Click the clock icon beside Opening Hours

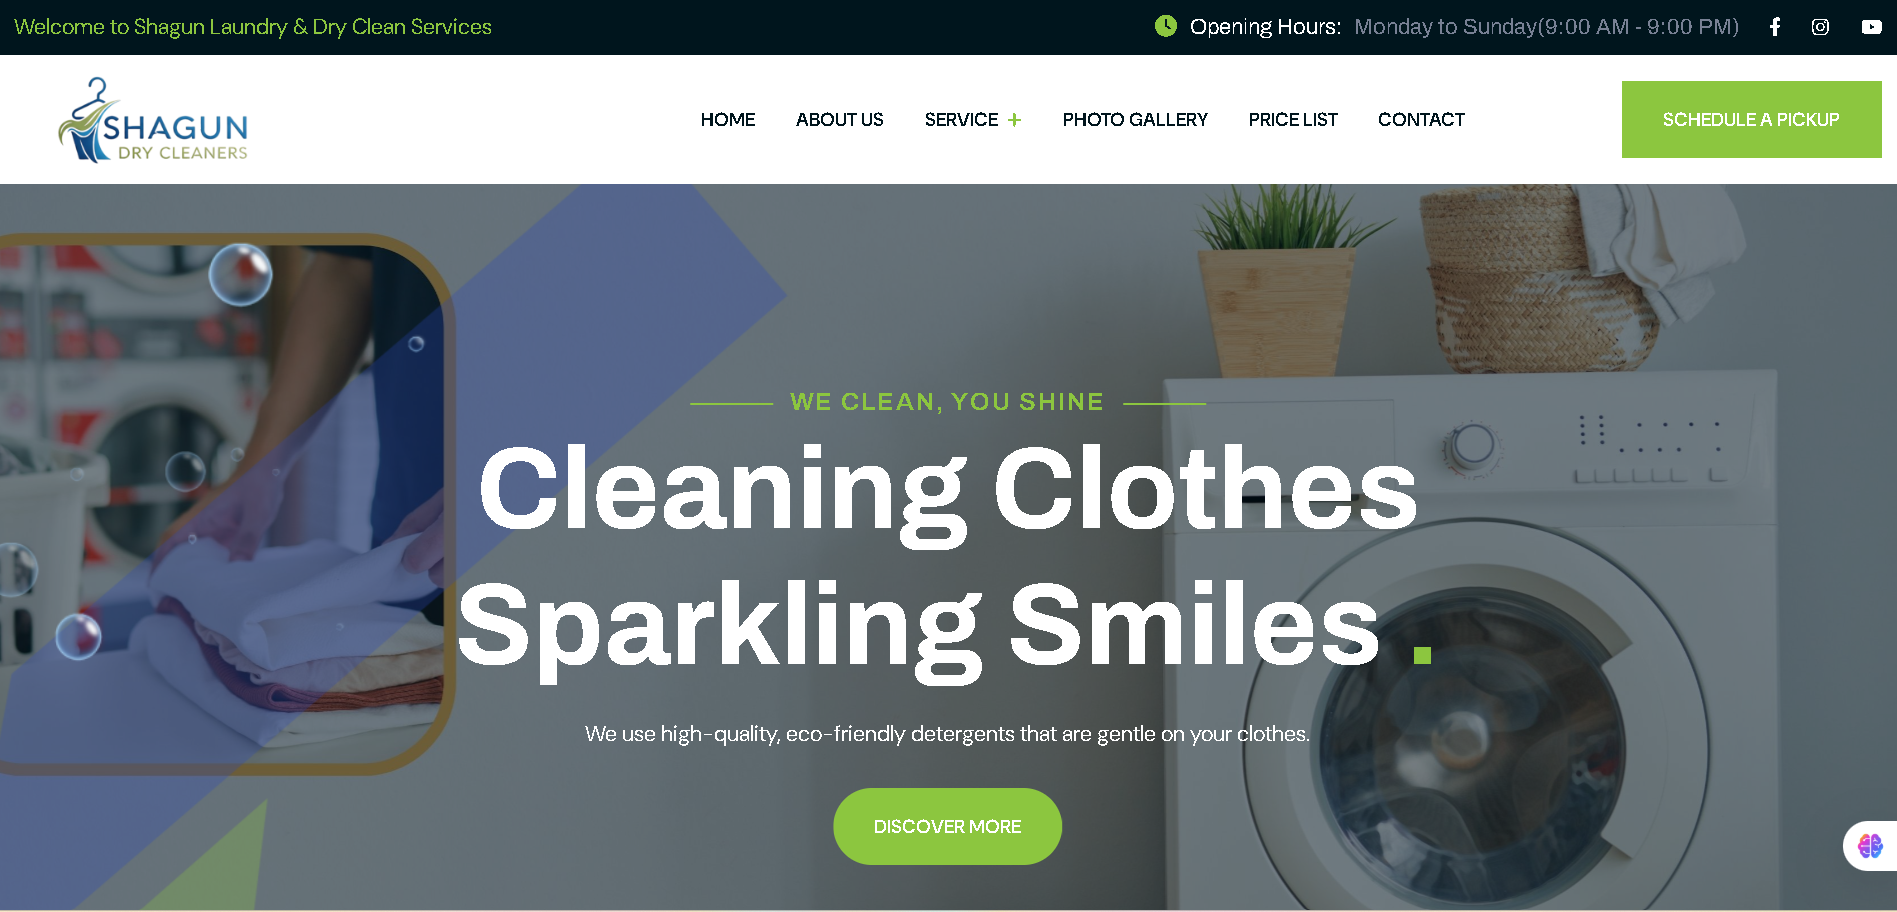1166,26
